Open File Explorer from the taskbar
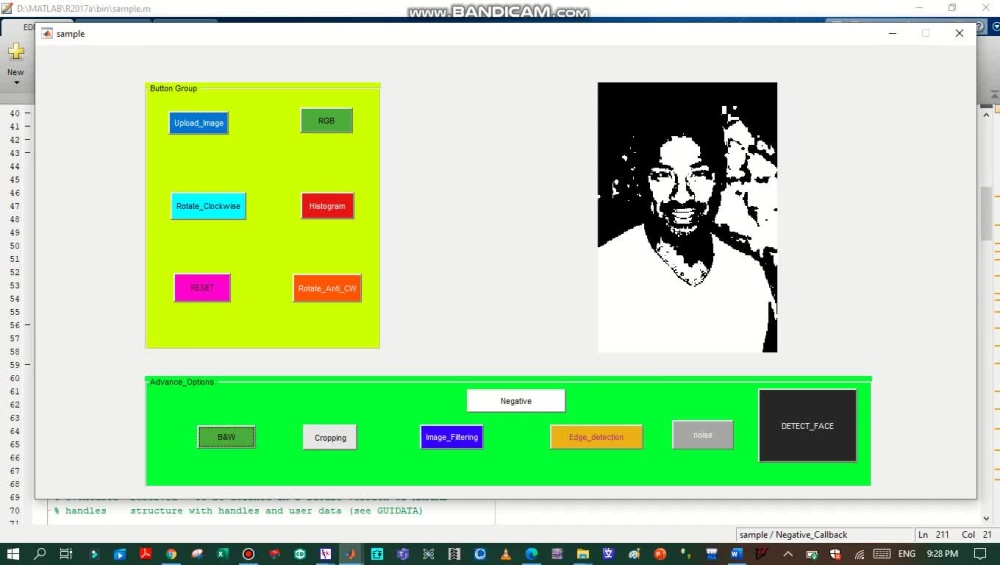This screenshot has width=1000, height=565. [x=583, y=554]
